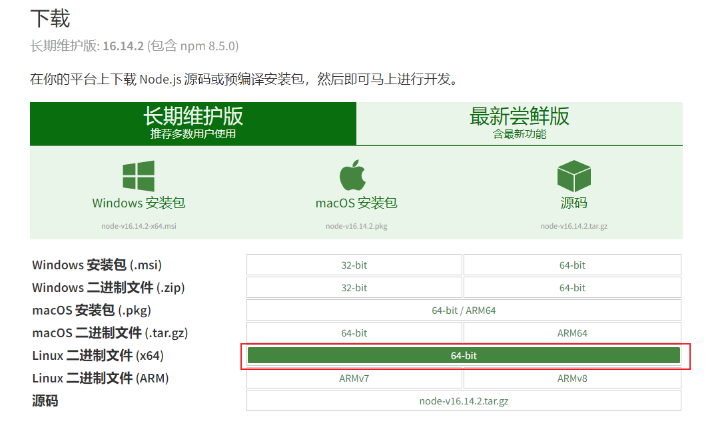Click the Linux 二进制文件 (ARM) row label
This screenshot has height=432, width=713.
pos(100,378)
